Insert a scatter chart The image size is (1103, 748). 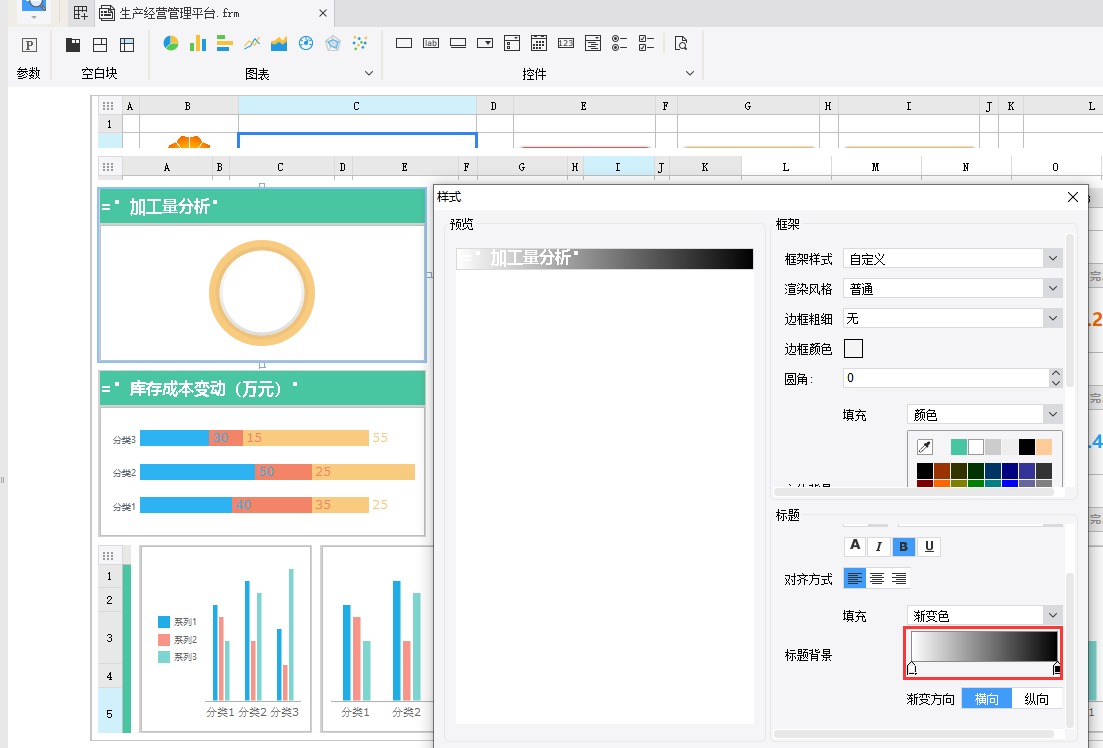pyautogui.click(x=359, y=44)
